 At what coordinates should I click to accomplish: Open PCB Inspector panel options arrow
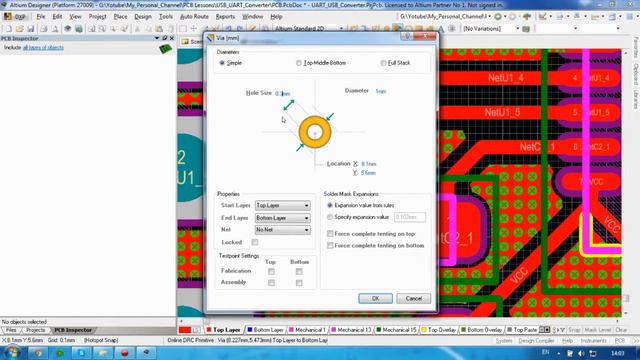click(157, 38)
